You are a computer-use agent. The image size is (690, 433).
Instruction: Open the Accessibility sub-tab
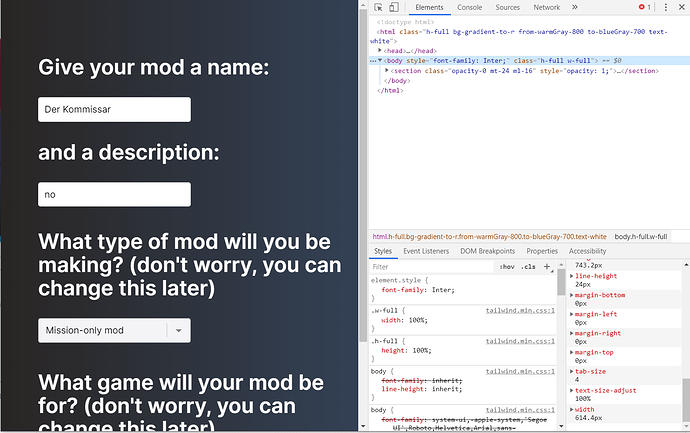(587, 251)
